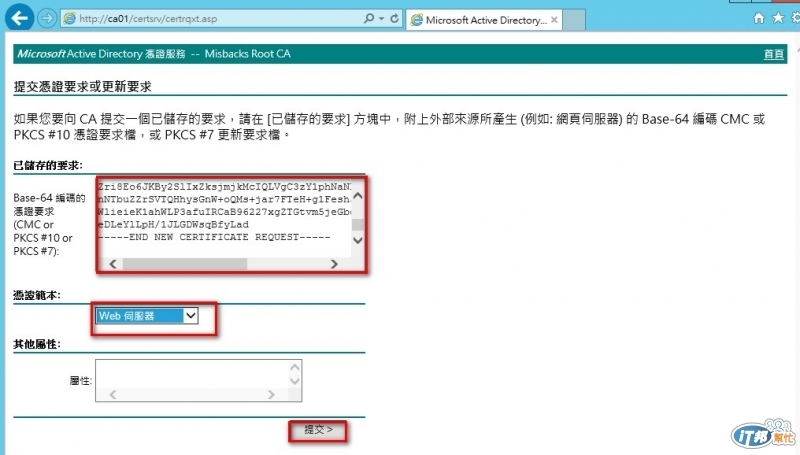
Task: Open the browser Tools gear icon
Action: pyautogui.click(x=795, y=18)
